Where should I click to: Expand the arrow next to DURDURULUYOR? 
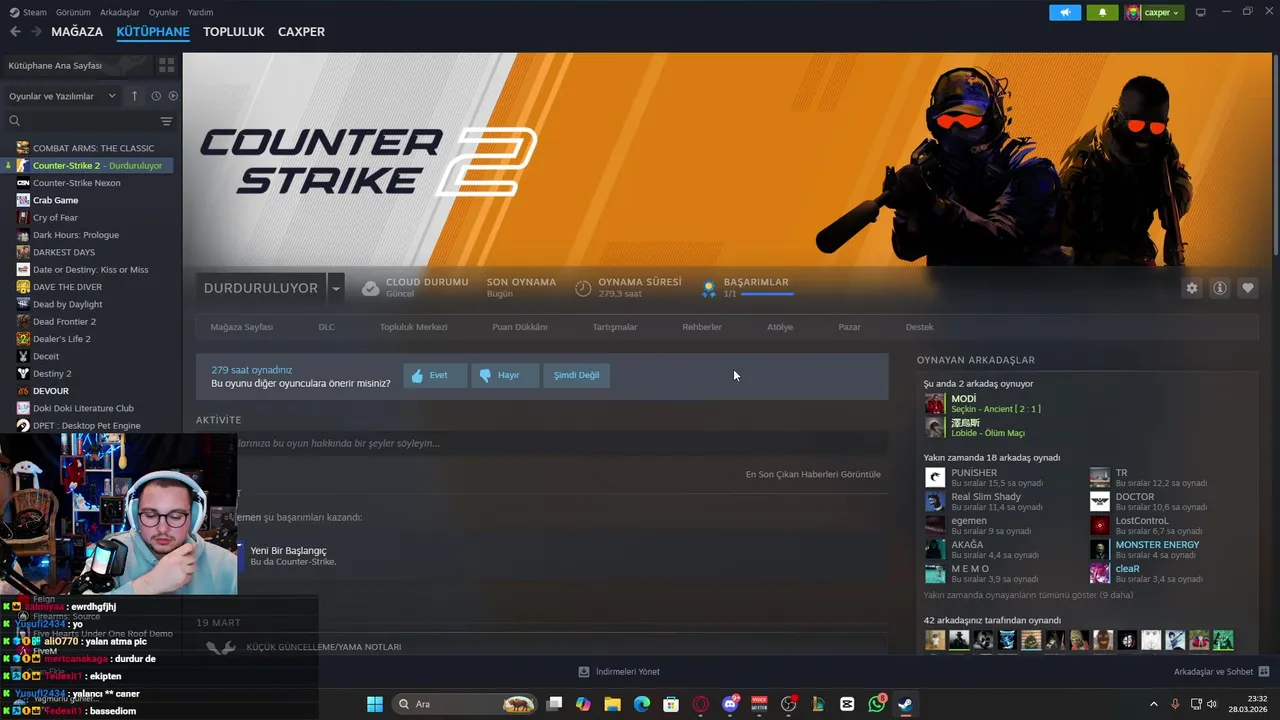(336, 288)
